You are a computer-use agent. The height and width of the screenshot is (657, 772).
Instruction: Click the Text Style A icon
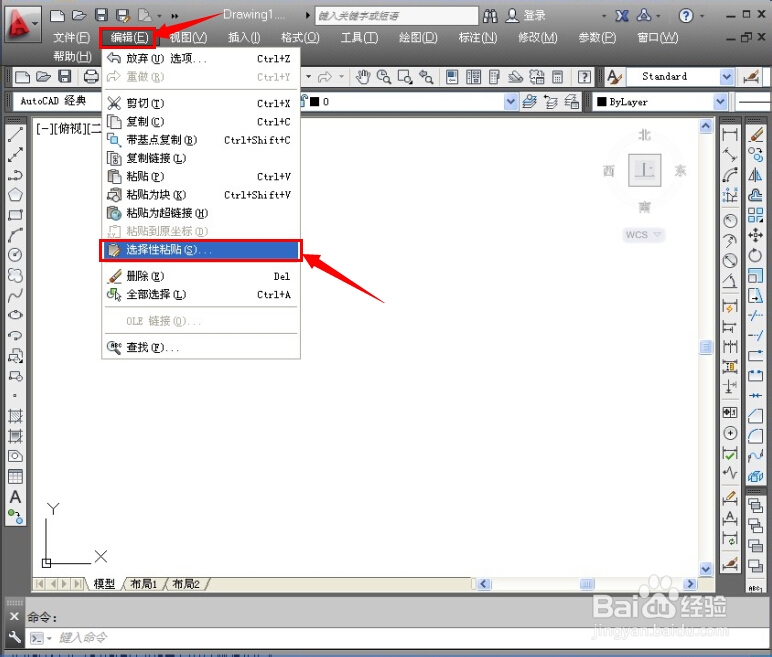(x=615, y=77)
